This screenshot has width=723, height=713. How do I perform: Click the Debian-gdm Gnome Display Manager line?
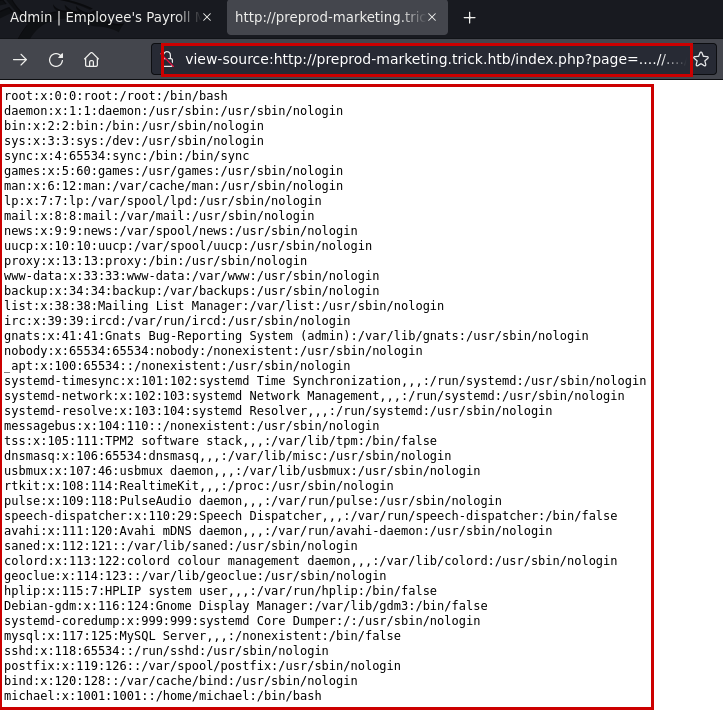(246, 606)
